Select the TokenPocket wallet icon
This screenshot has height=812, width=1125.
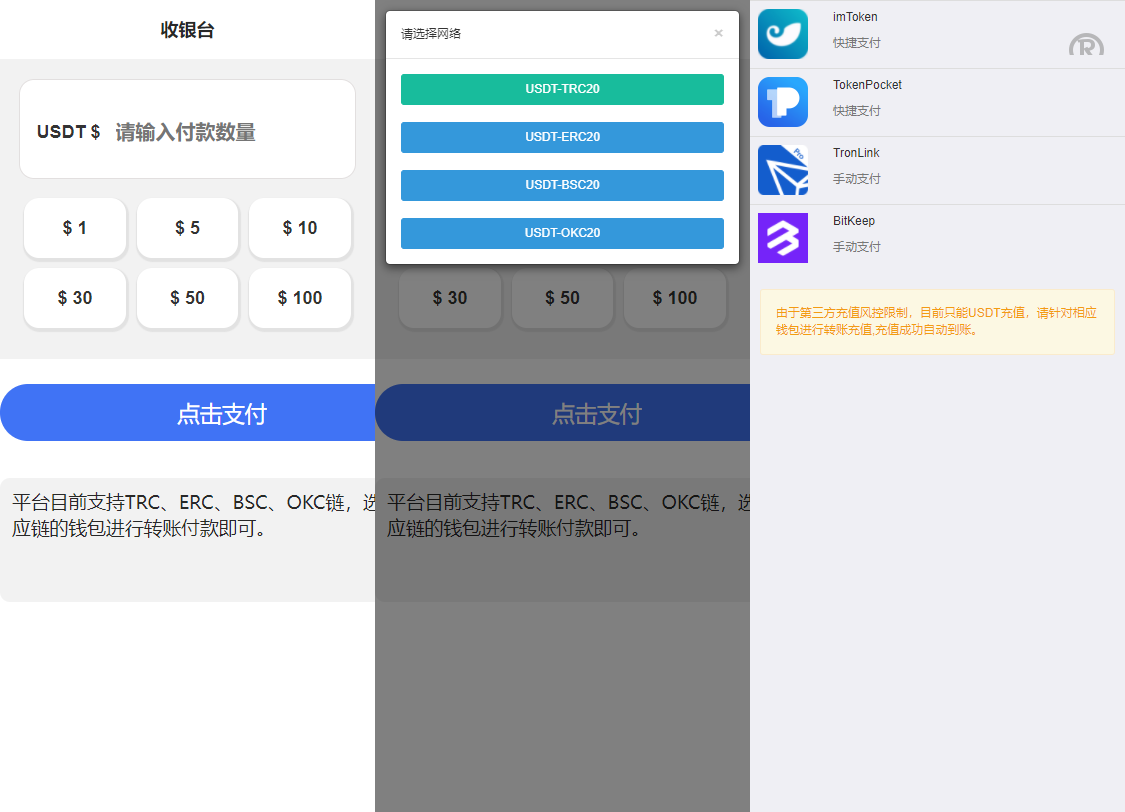(x=782, y=101)
